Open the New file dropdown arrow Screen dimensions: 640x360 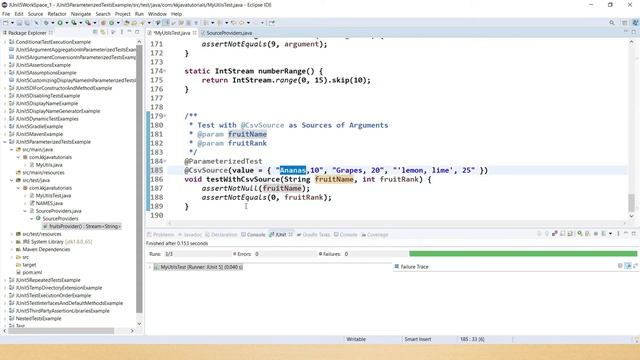(12, 23)
